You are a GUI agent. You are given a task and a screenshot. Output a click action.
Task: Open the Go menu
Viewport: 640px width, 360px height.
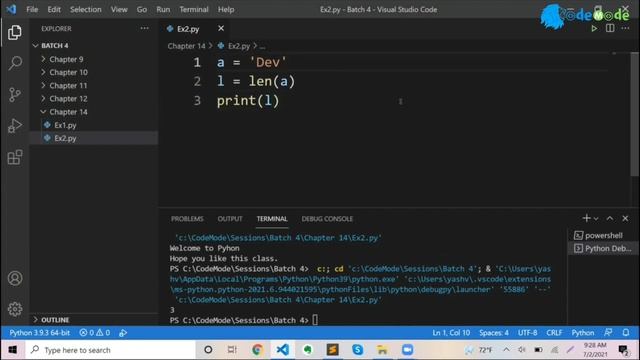coord(142,9)
